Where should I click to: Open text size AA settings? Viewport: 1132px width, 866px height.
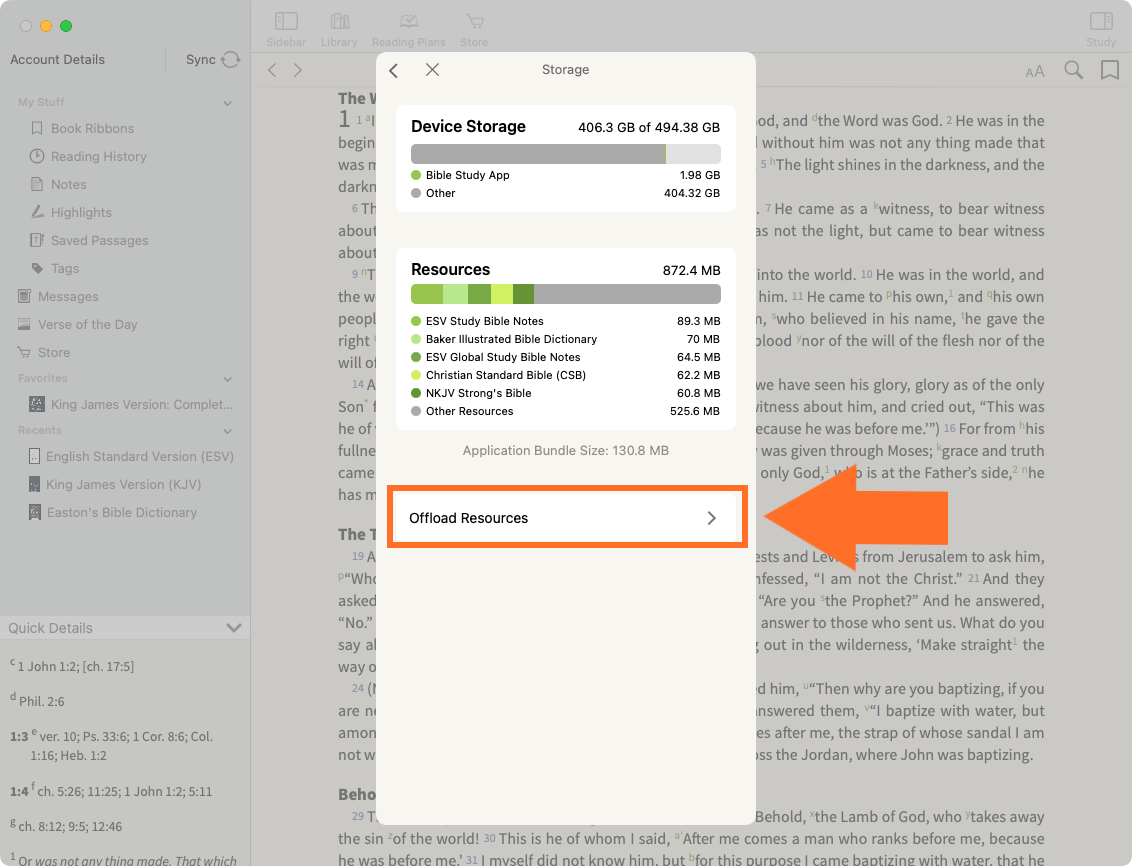1035,71
